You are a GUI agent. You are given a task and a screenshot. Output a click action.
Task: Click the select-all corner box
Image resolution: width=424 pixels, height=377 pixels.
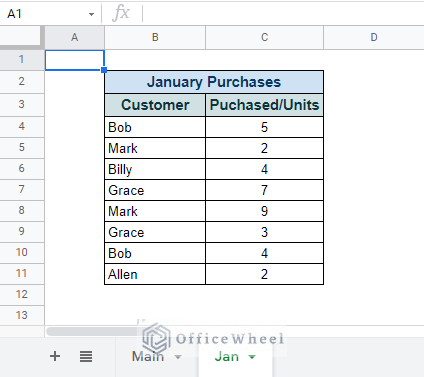pyautogui.click(x=21, y=36)
